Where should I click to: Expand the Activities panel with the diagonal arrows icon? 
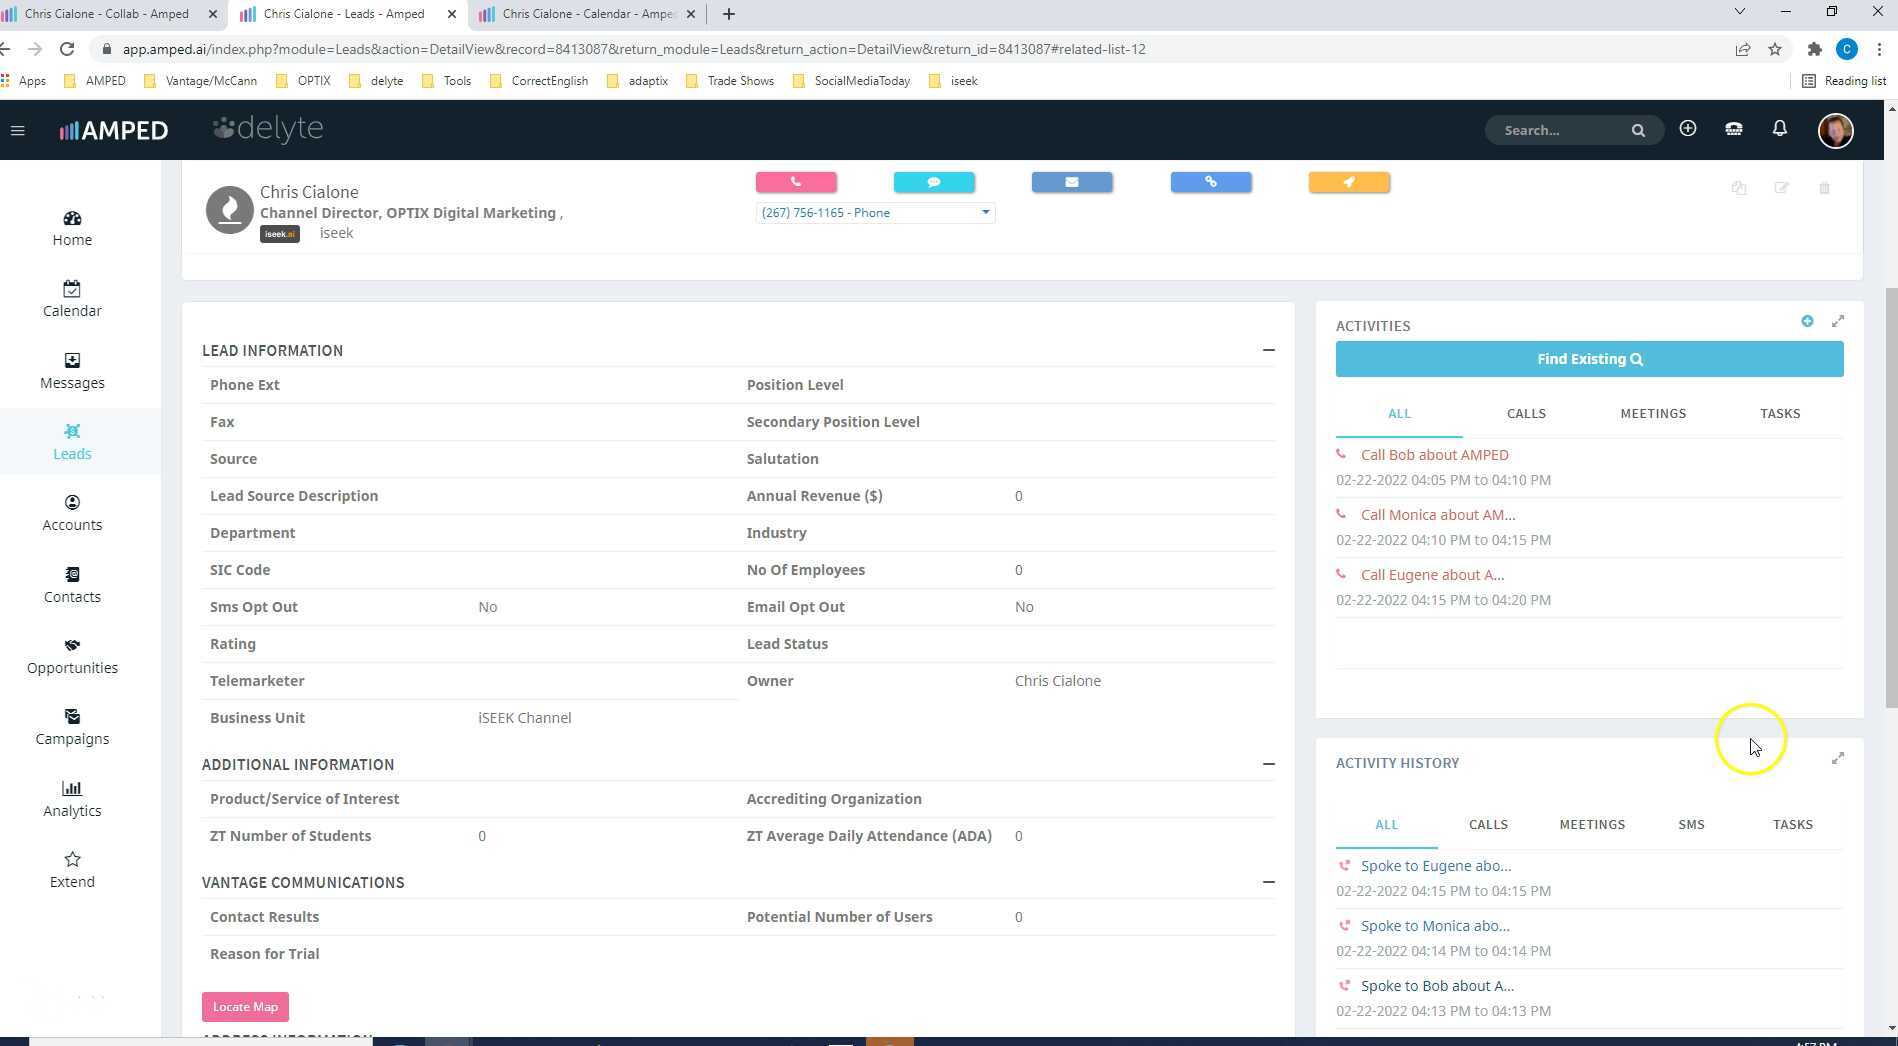click(1838, 321)
